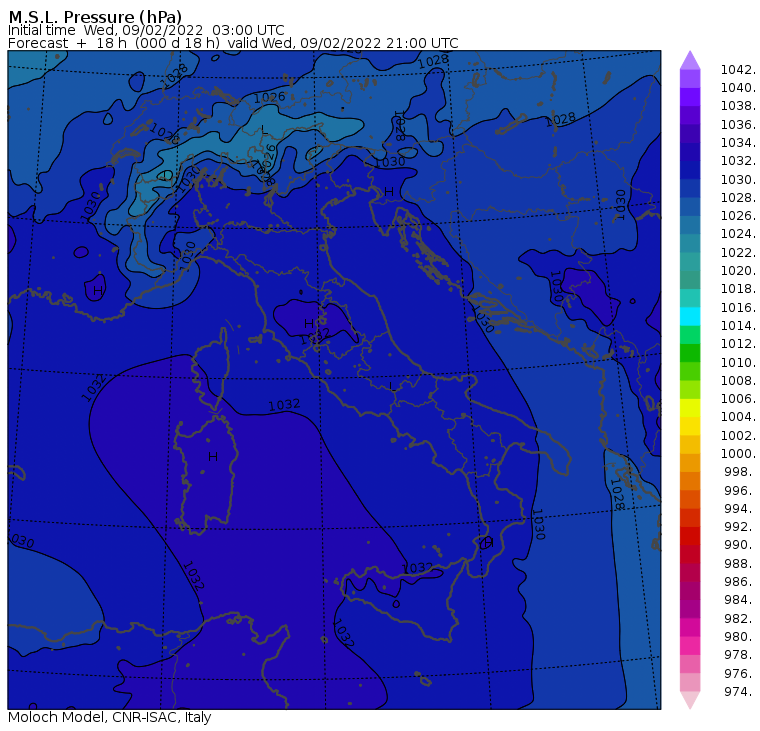Click the 1000. legend label
This screenshot has height=731, width=760.
coord(738,453)
